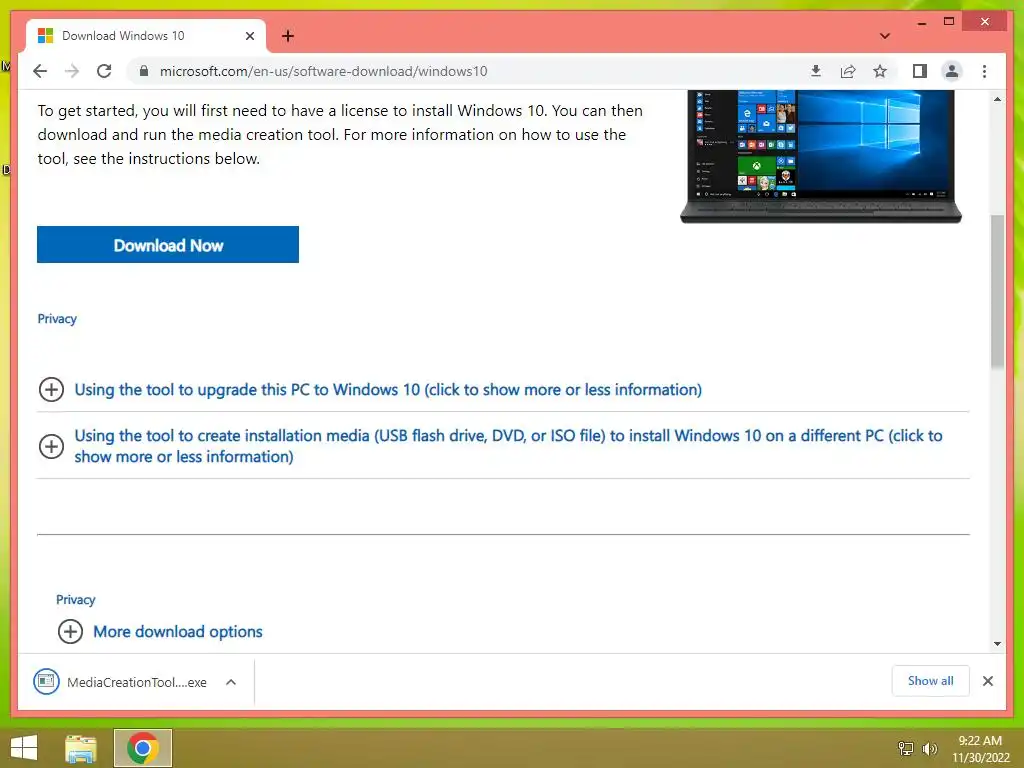This screenshot has width=1024, height=768.
Task: Open 'Using the tool to create installation media' link
Action: [508, 446]
